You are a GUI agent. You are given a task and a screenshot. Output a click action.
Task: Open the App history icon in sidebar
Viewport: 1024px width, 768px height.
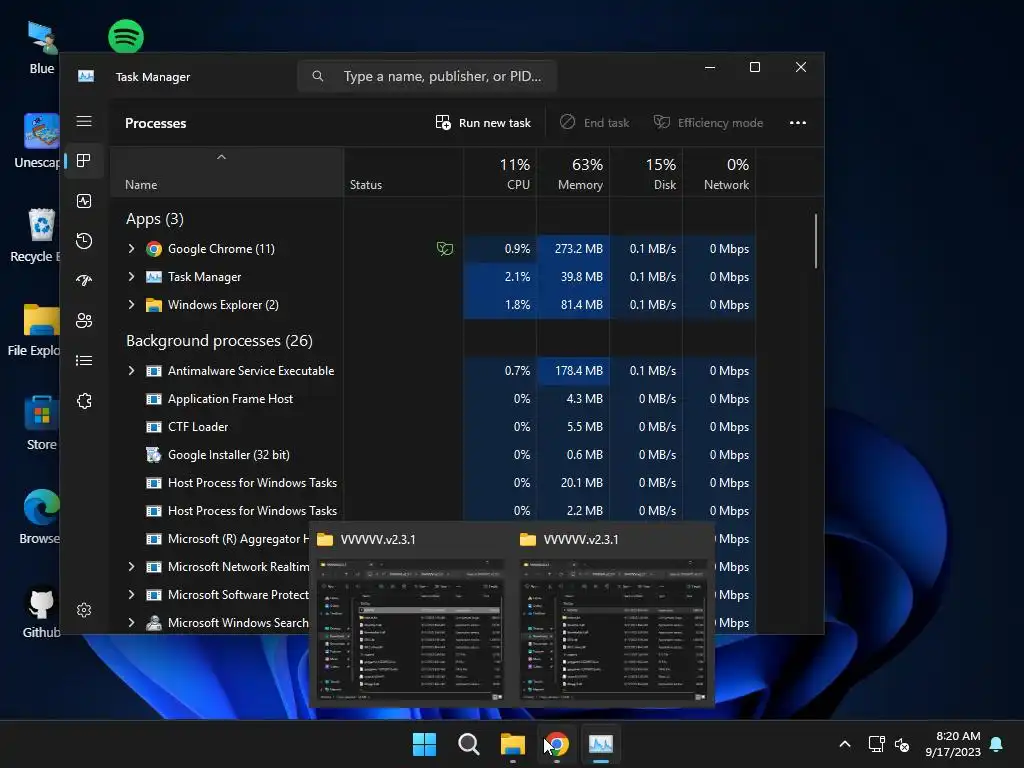coord(84,241)
